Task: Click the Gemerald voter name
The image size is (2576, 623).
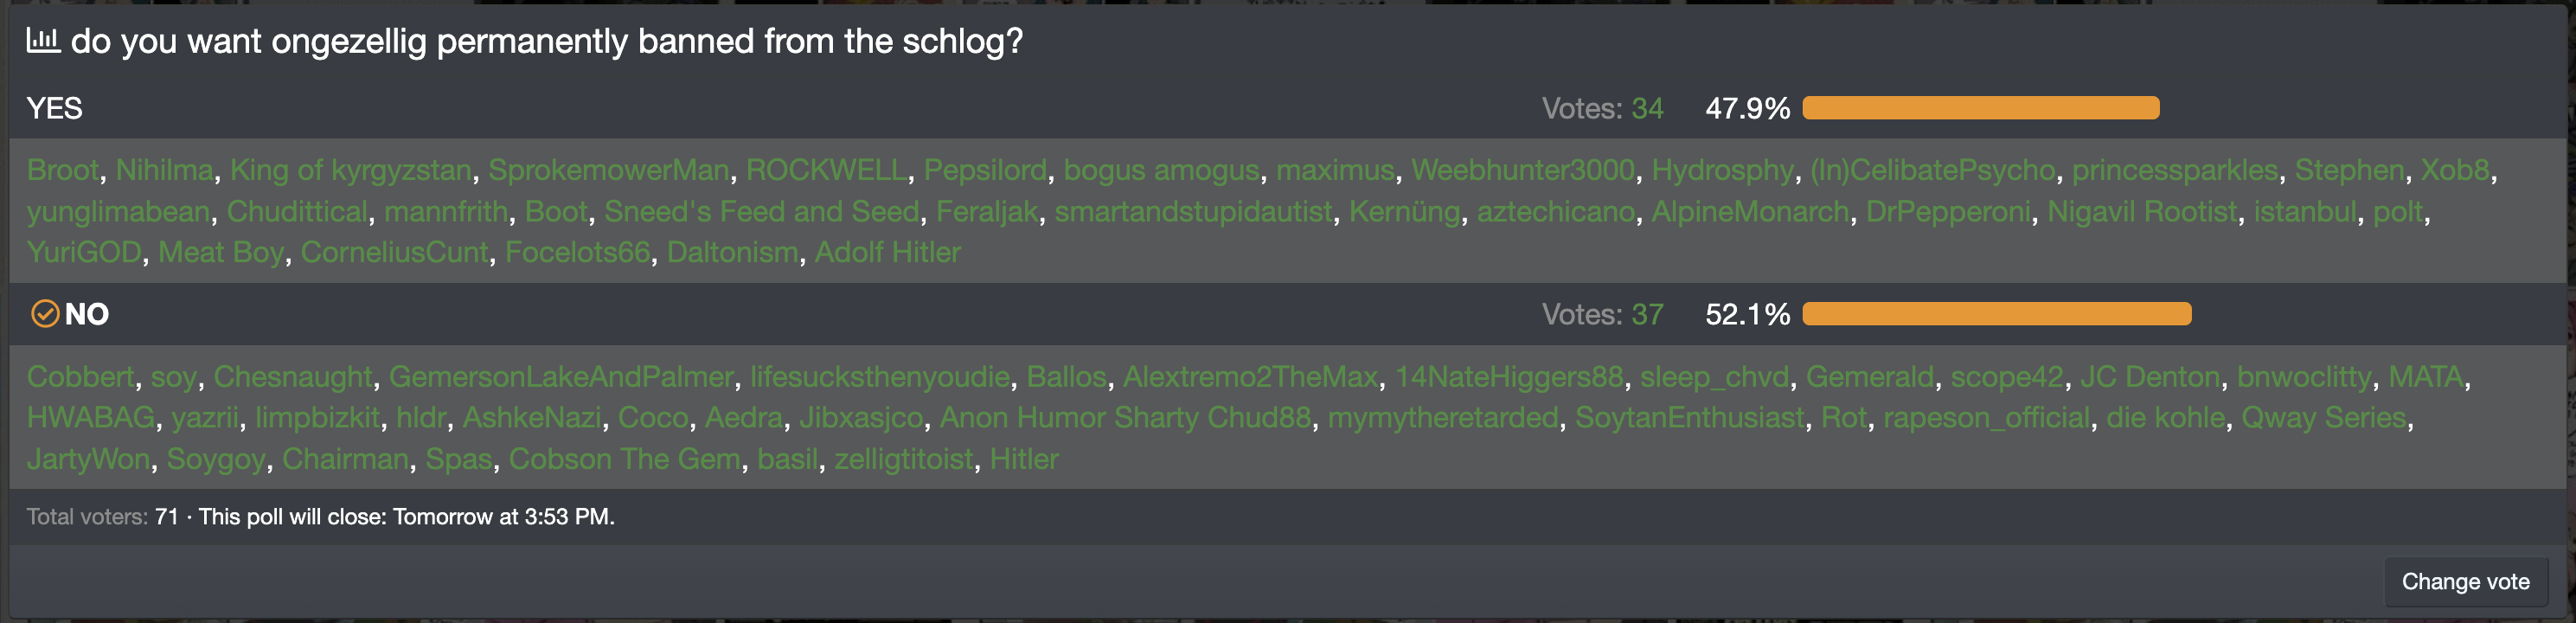Action: click(1869, 377)
